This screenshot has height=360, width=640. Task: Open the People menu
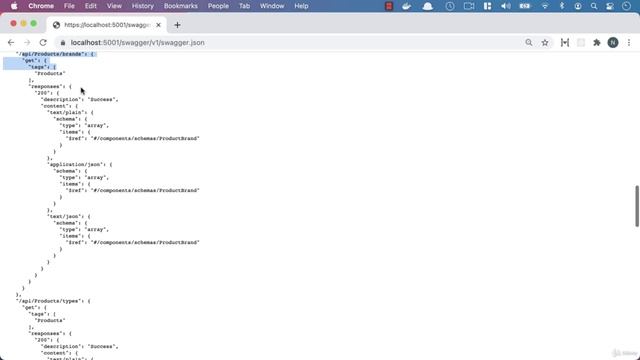(218, 6)
